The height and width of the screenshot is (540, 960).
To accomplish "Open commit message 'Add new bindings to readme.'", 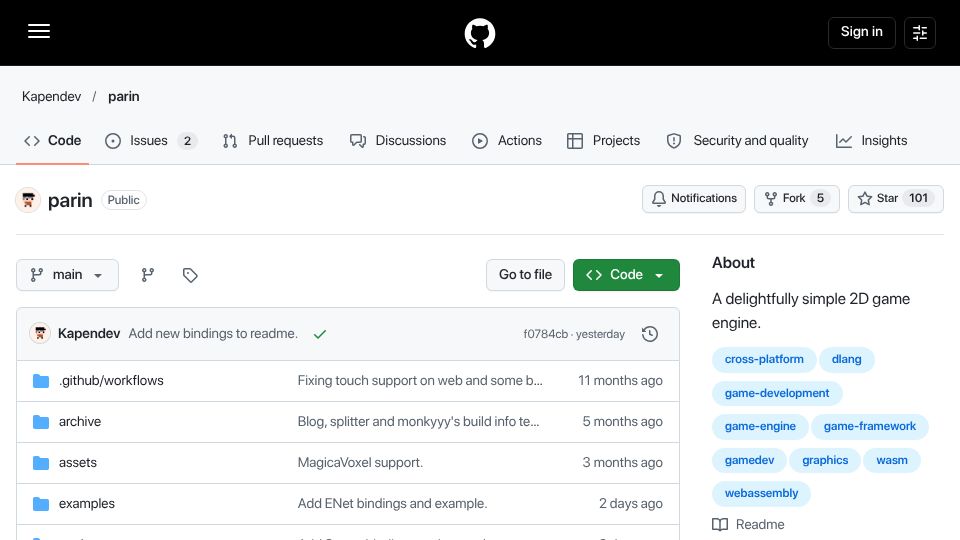I will (x=213, y=334).
